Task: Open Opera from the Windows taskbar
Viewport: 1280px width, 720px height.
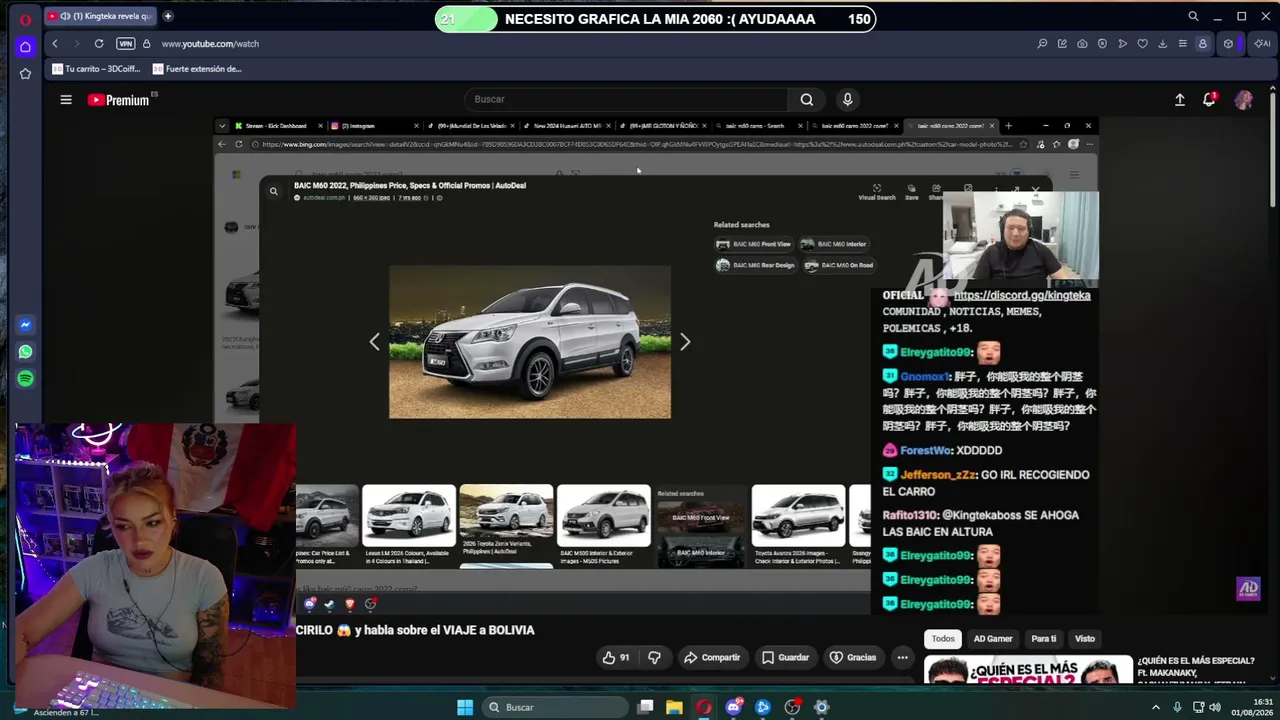Action: [x=704, y=707]
